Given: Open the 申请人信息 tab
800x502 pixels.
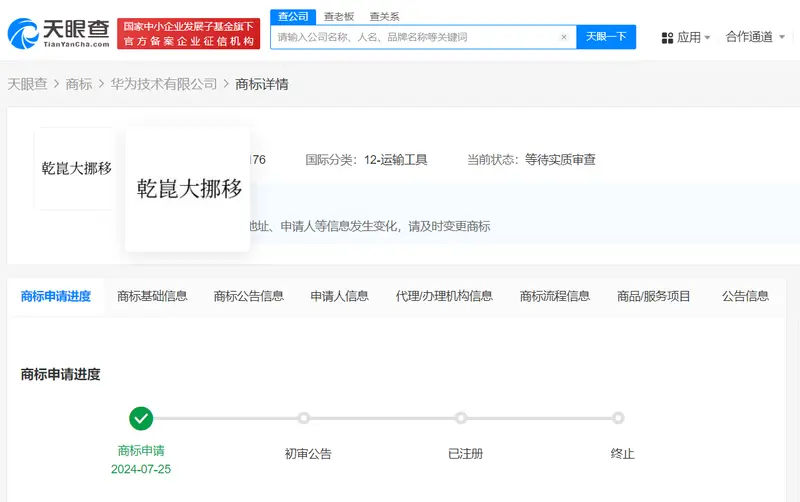Looking at the screenshot, I should pyautogui.click(x=339, y=296).
